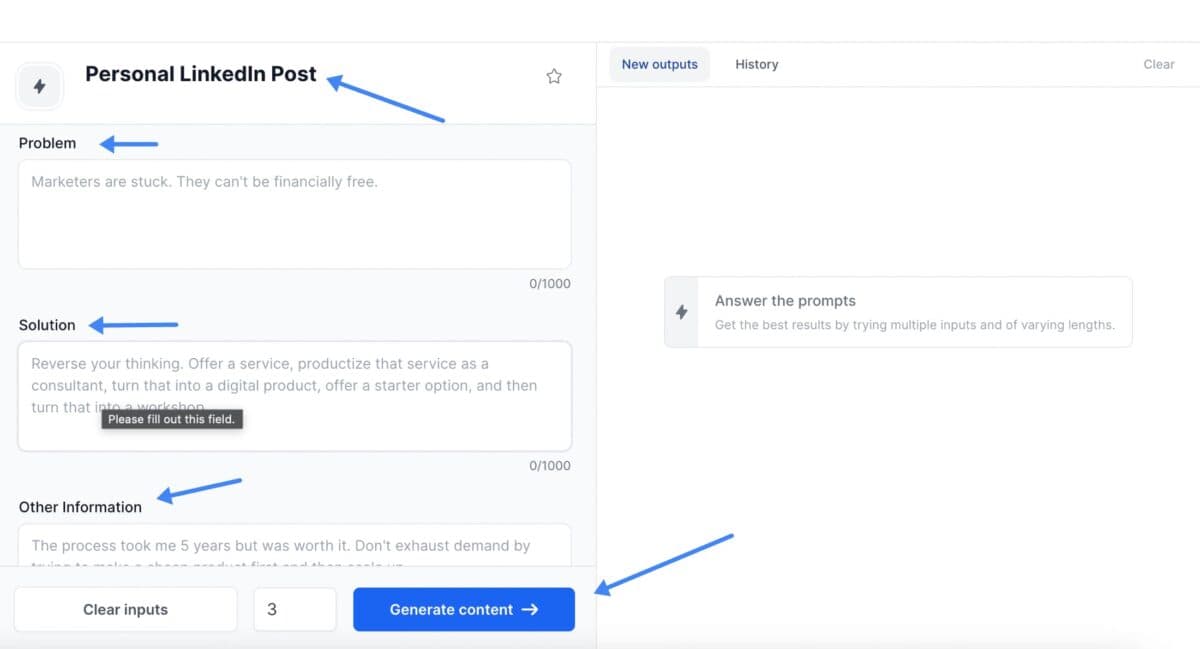Dismiss the Please fill out this field tooltip

(171, 419)
